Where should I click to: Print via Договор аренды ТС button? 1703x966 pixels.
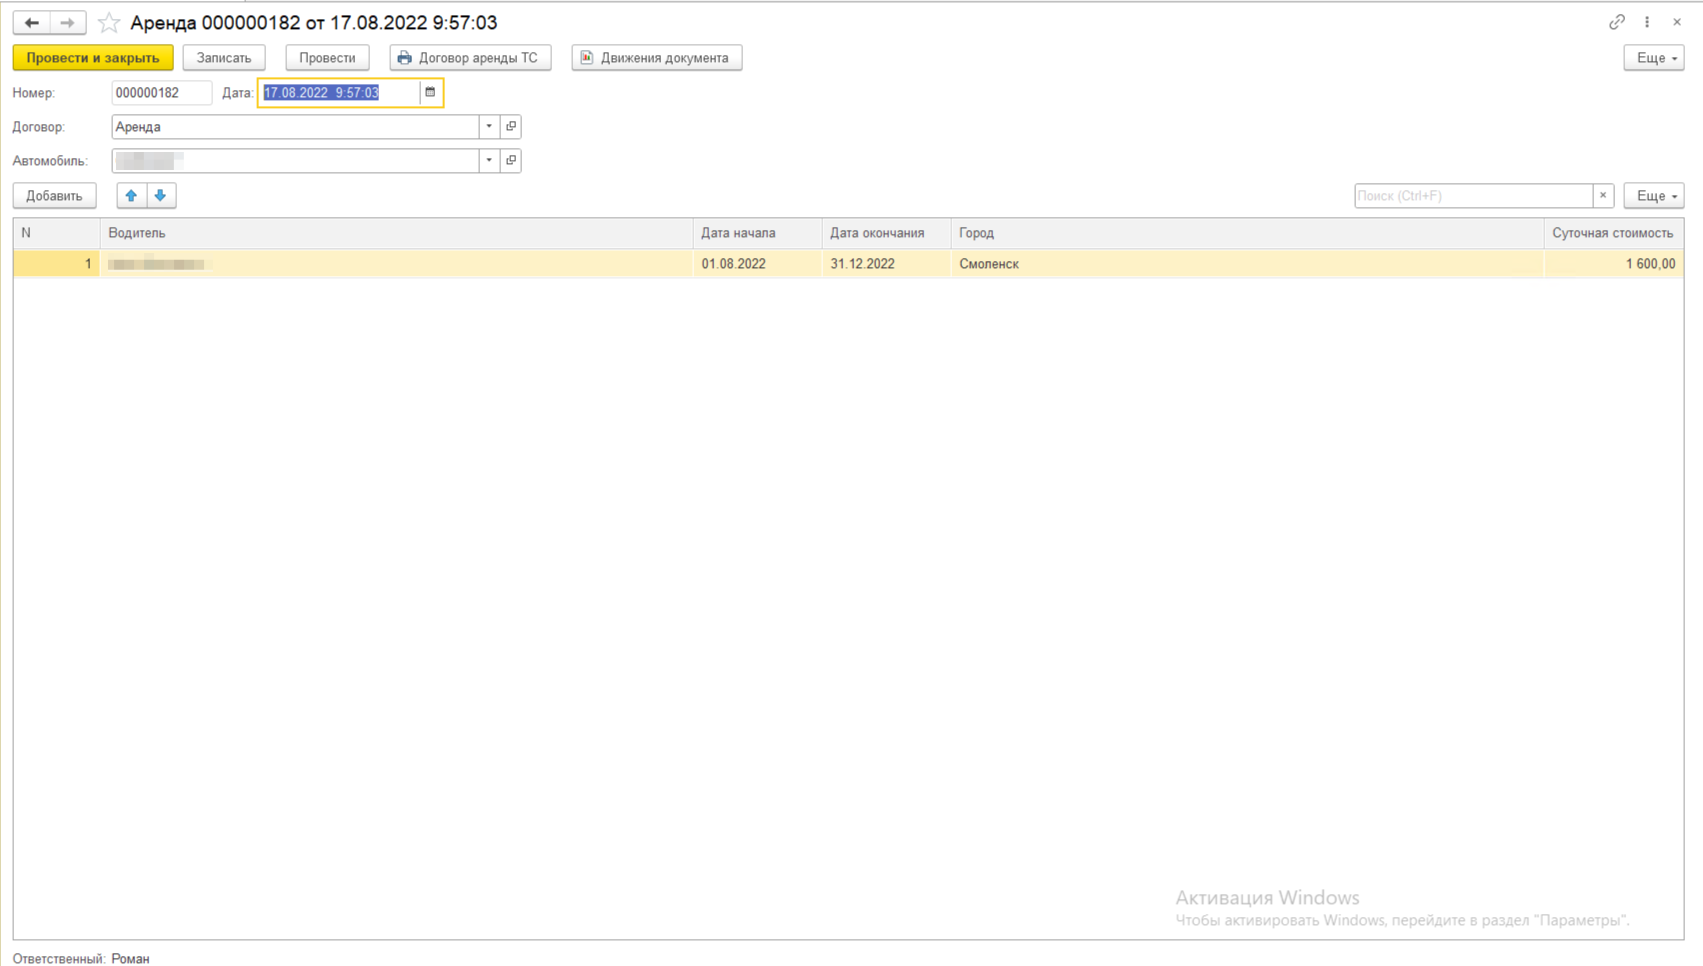point(470,58)
